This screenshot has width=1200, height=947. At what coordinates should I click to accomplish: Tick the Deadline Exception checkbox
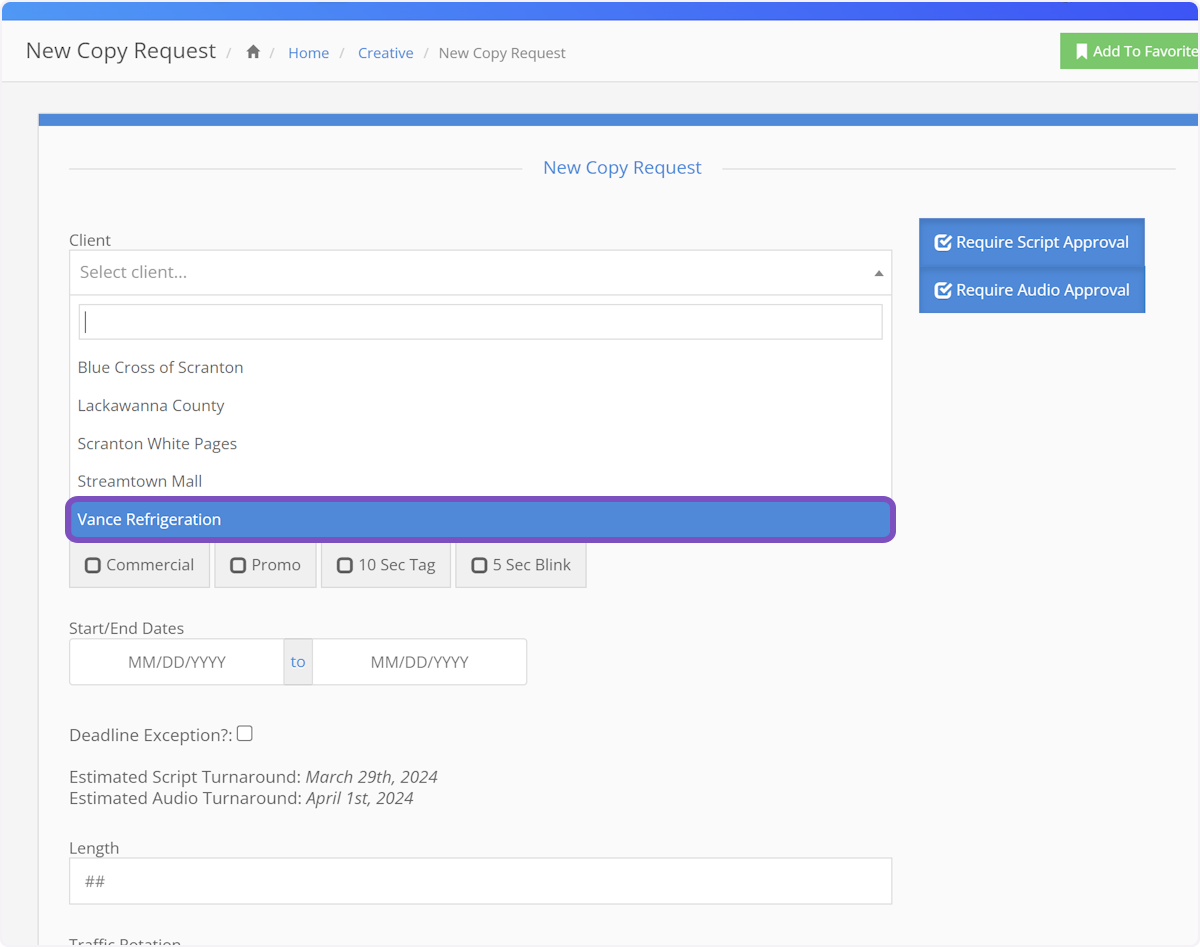click(245, 734)
